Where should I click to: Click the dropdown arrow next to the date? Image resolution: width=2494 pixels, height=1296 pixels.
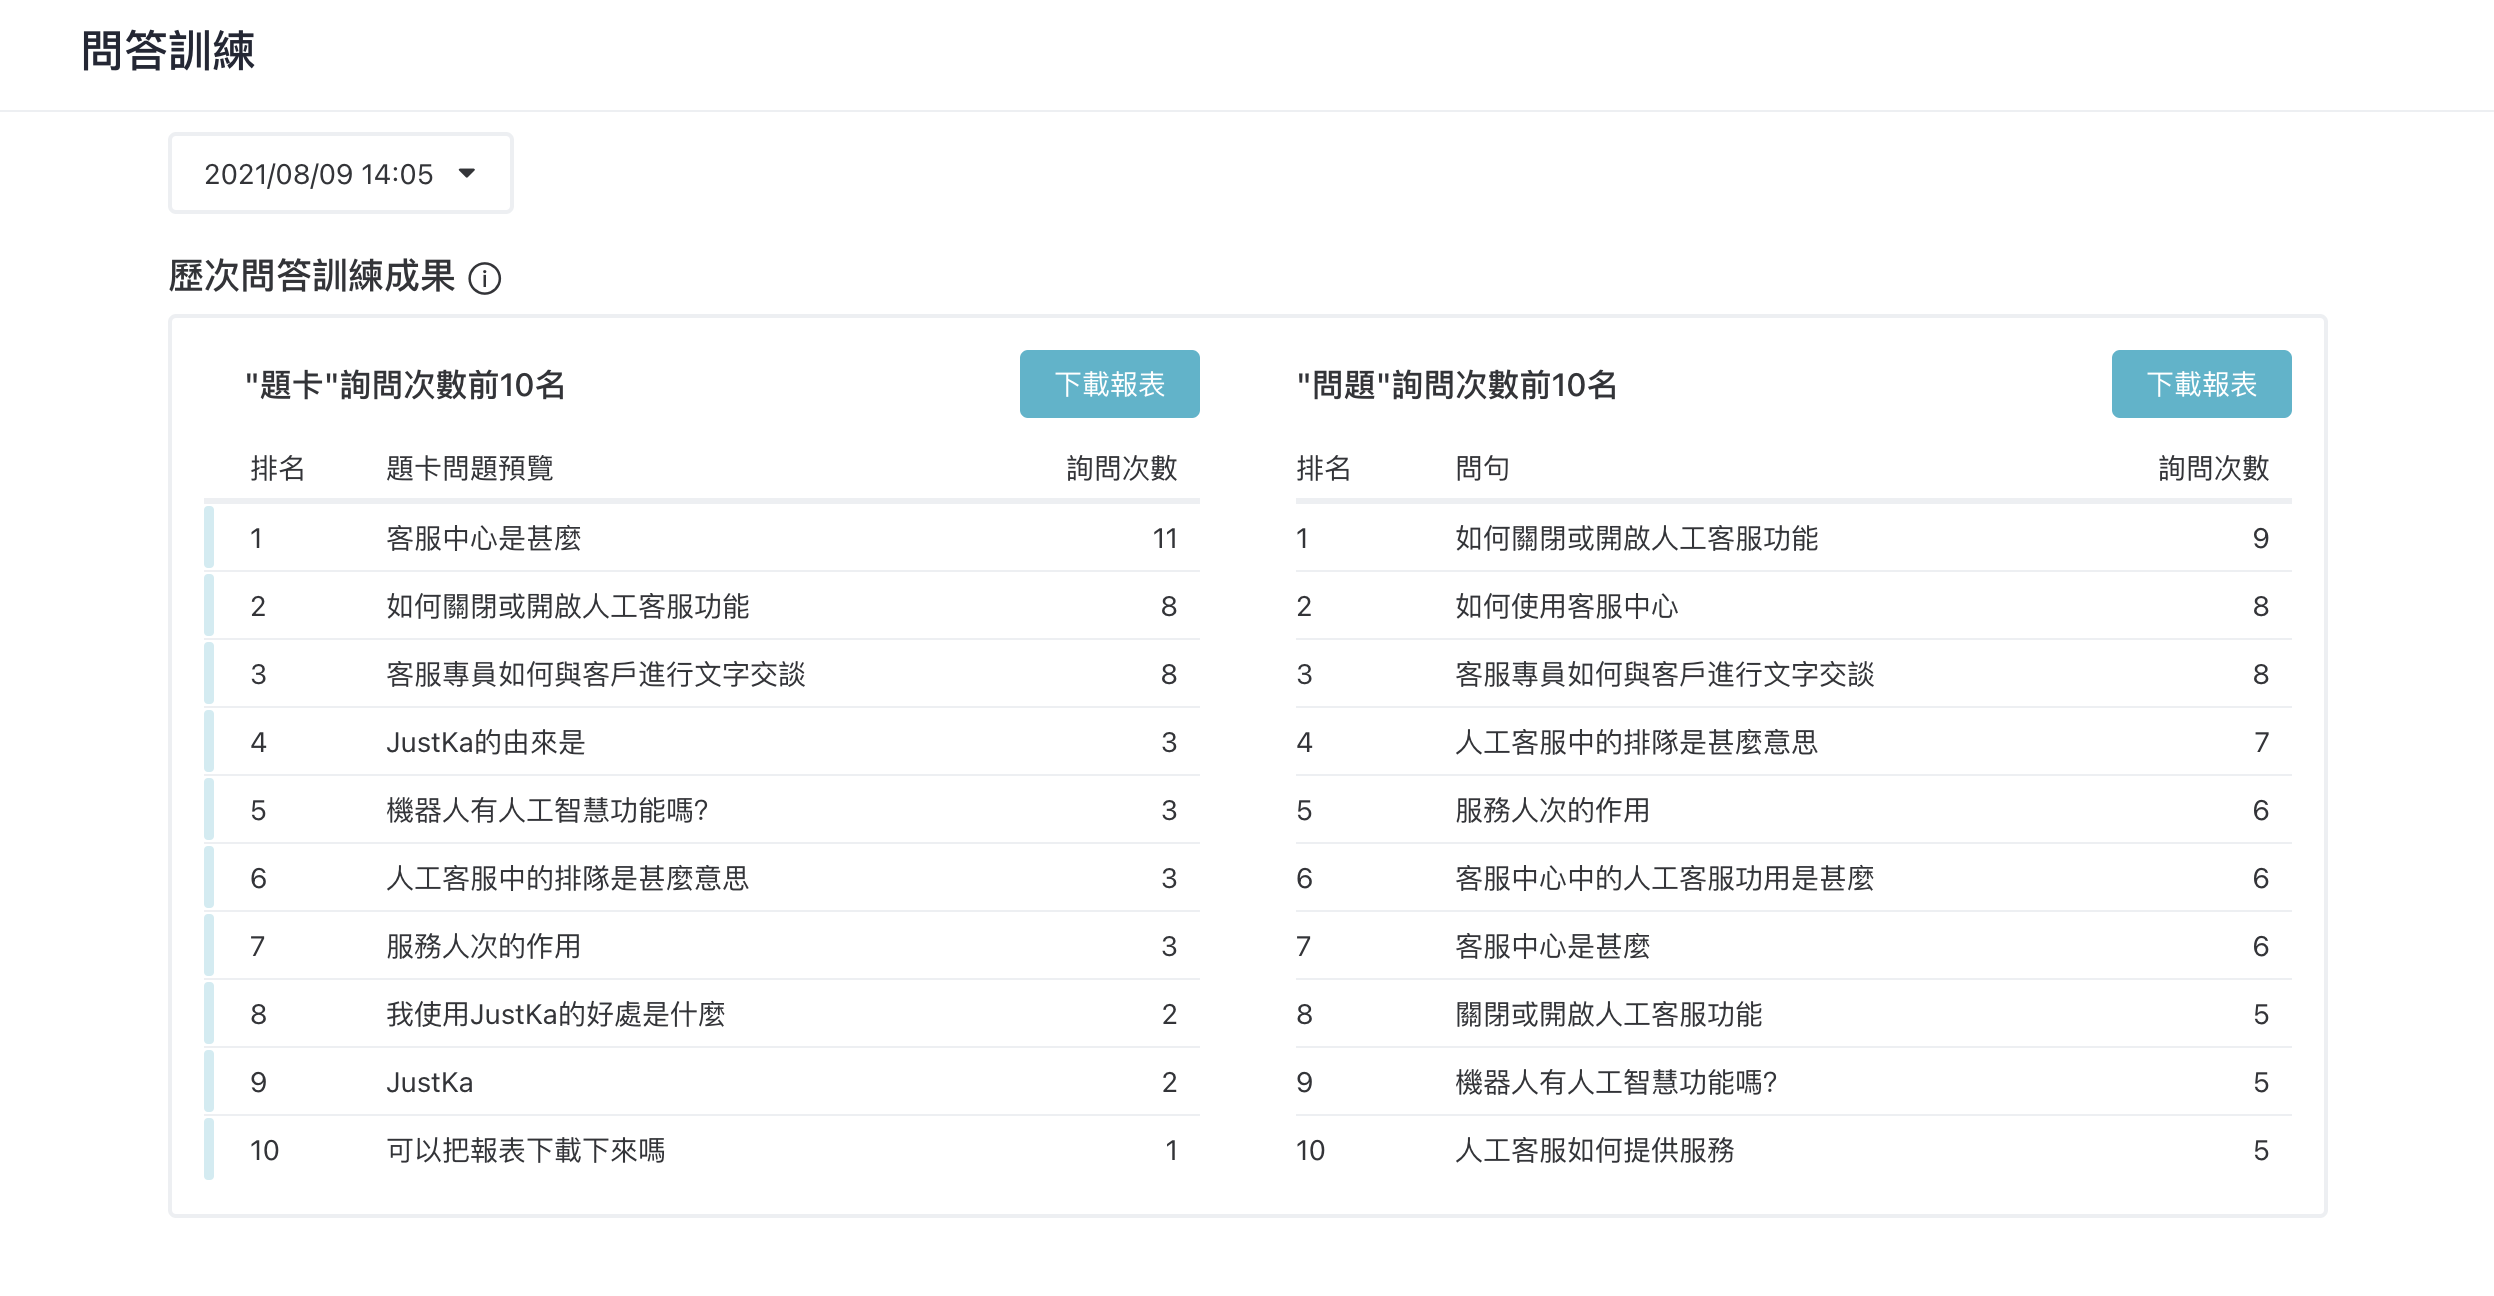[x=467, y=174]
